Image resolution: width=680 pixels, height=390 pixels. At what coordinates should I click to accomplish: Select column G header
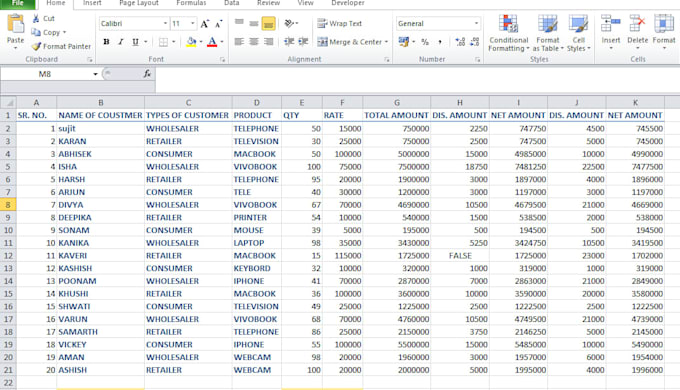tap(397, 102)
